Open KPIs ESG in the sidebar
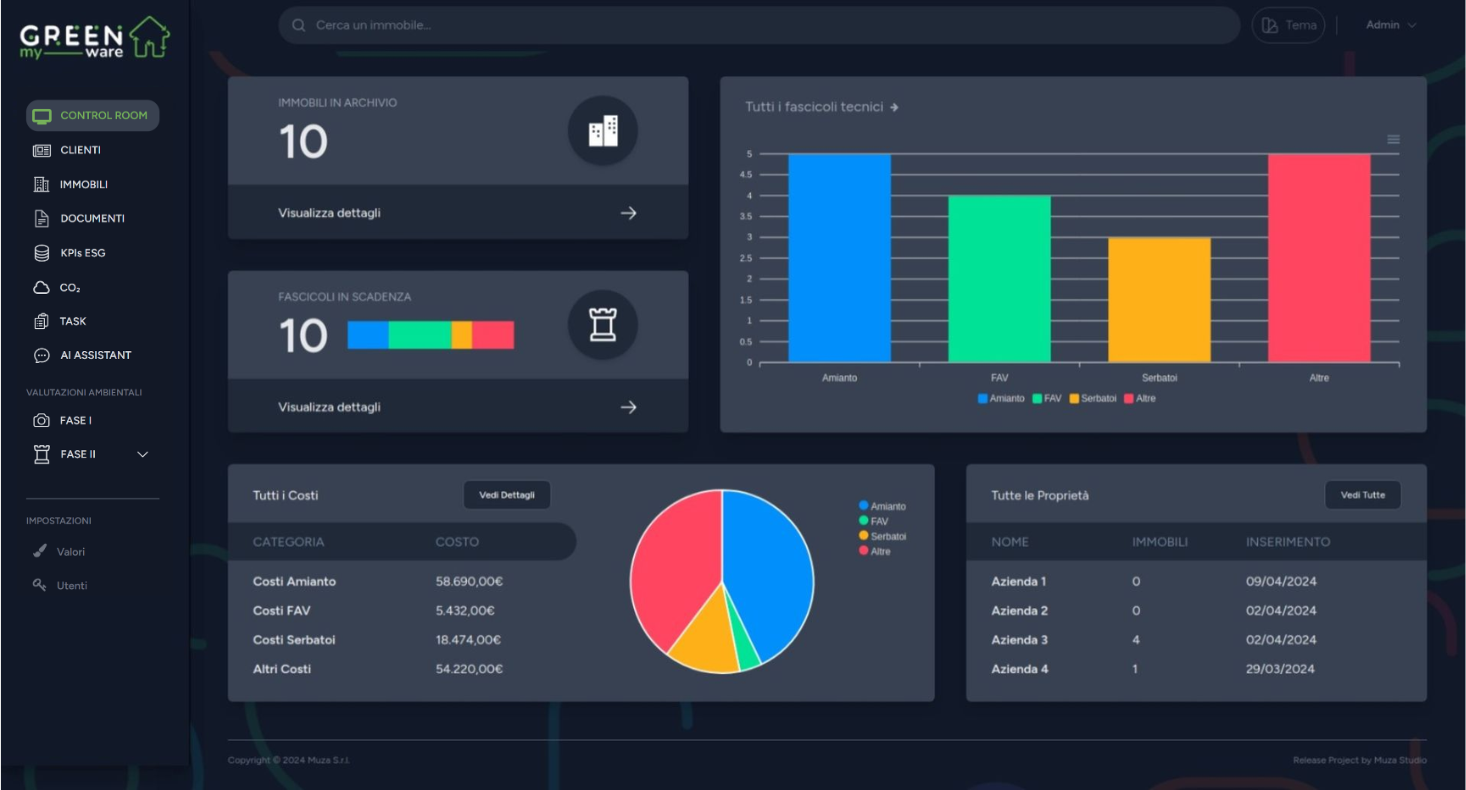 82,253
